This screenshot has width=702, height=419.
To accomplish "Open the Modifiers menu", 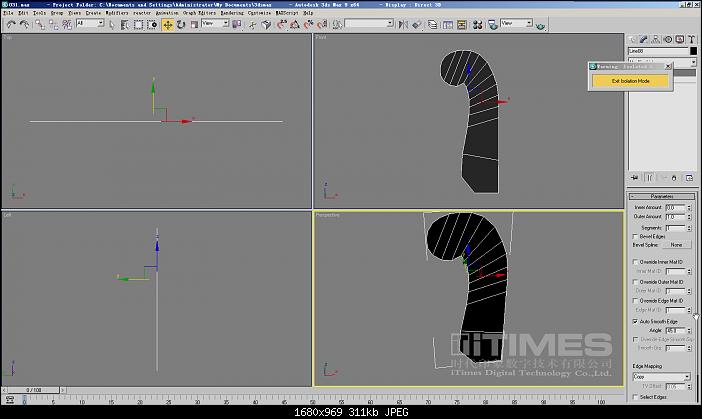I will click(117, 13).
